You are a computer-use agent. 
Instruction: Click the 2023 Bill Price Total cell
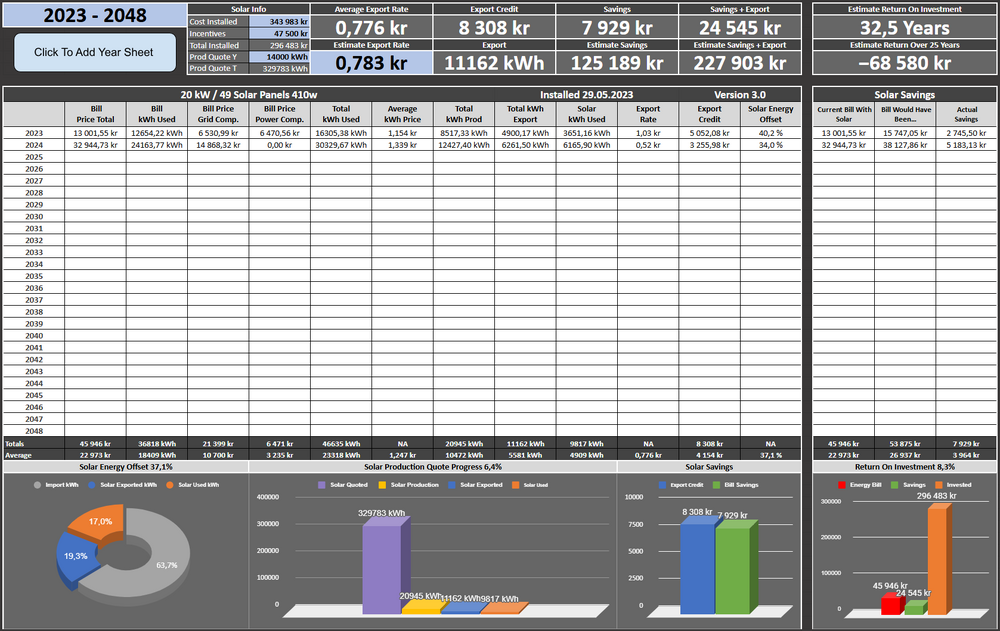pyautogui.click(x=94, y=133)
